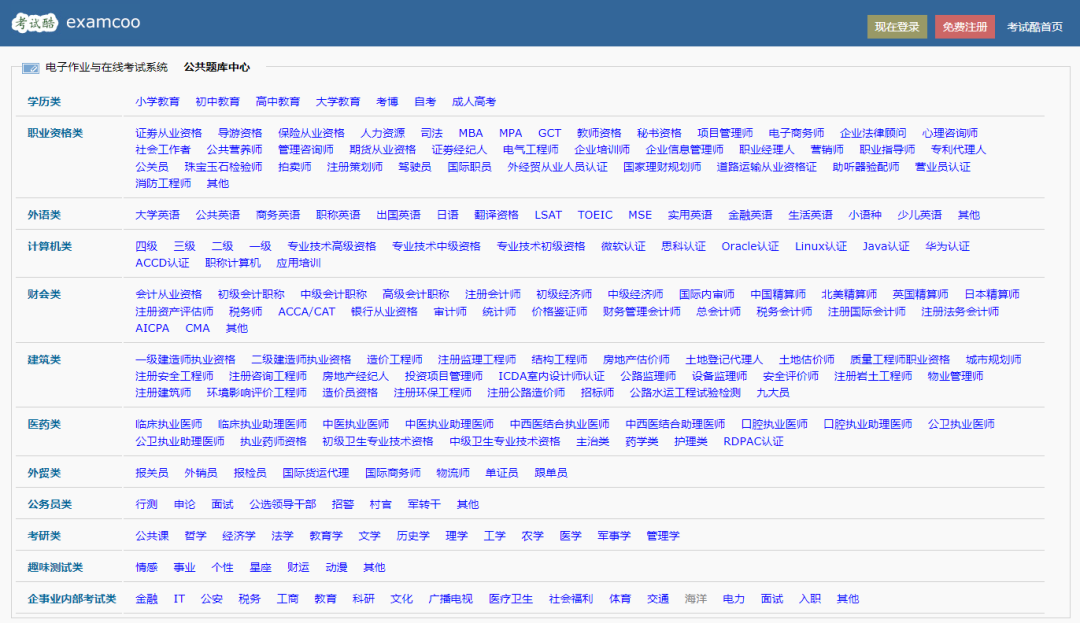Select 二级建造师执业资格 link

coord(301,359)
